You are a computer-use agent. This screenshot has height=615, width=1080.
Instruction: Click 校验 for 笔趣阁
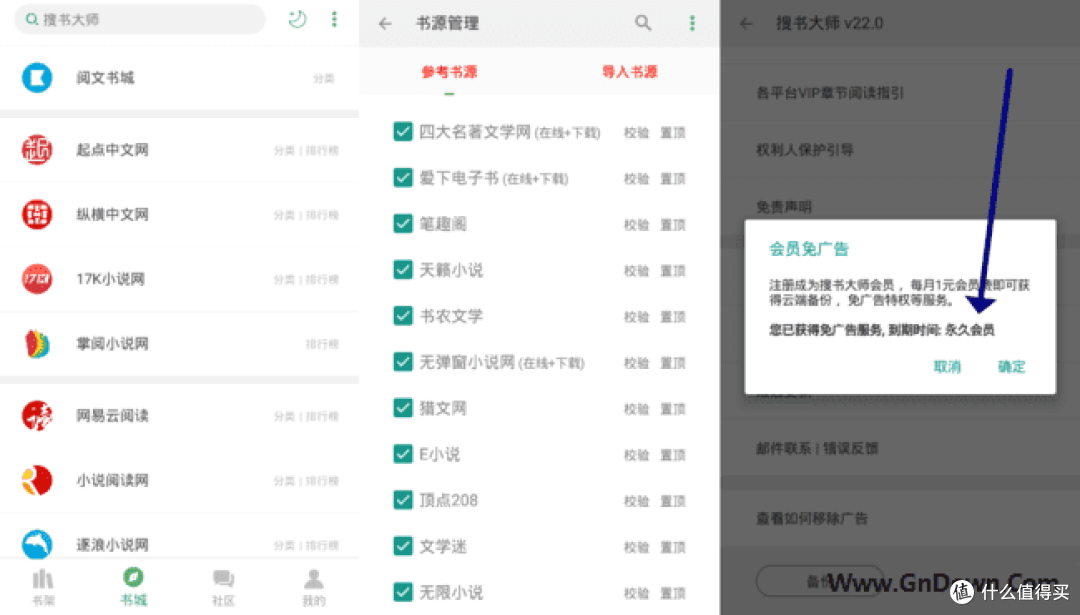tap(636, 225)
